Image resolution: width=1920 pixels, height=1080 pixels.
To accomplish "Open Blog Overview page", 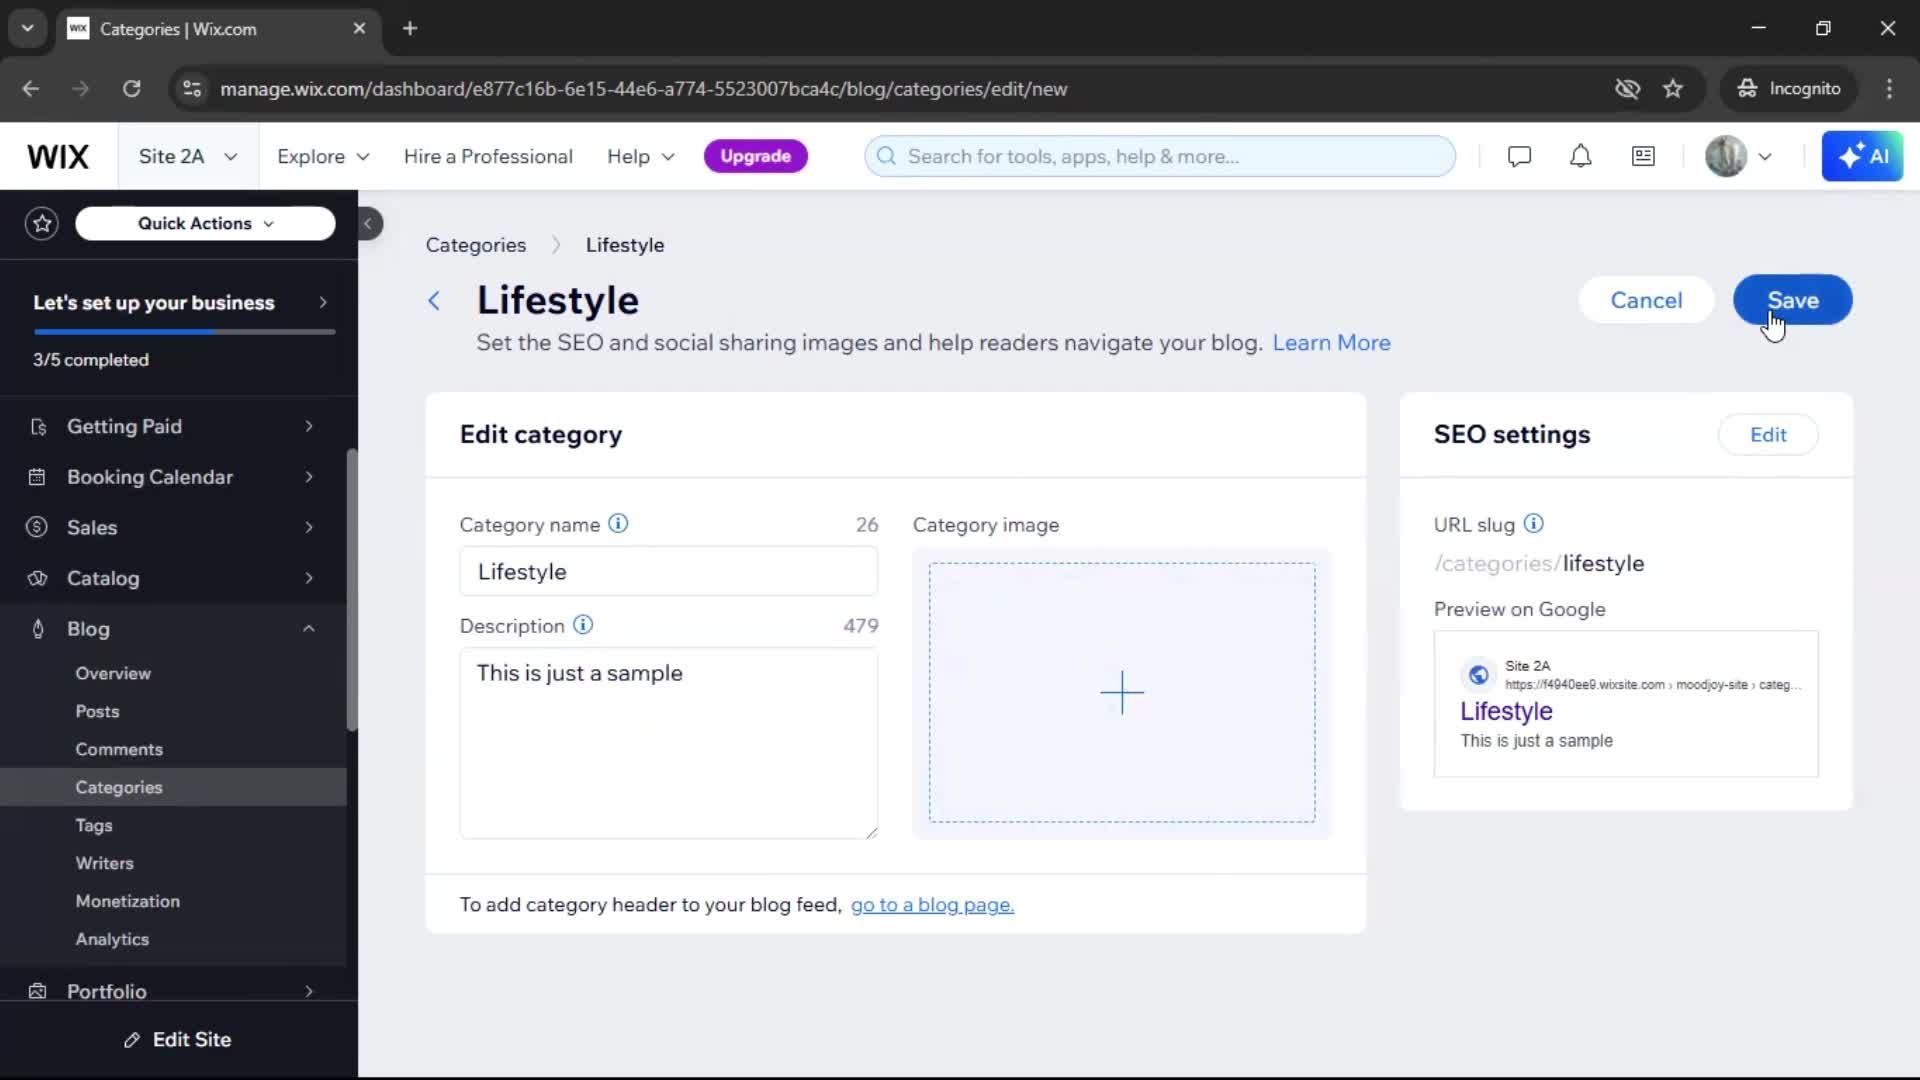I will [x=113, y=673].
